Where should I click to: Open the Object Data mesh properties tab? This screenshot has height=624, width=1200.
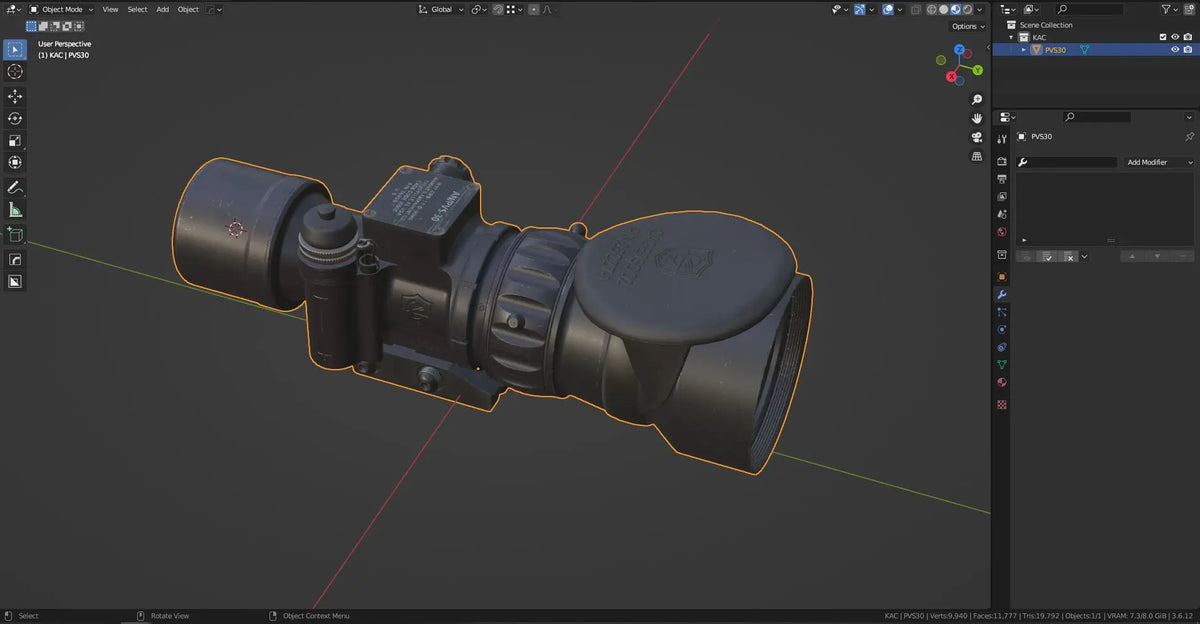(1002, 365)
